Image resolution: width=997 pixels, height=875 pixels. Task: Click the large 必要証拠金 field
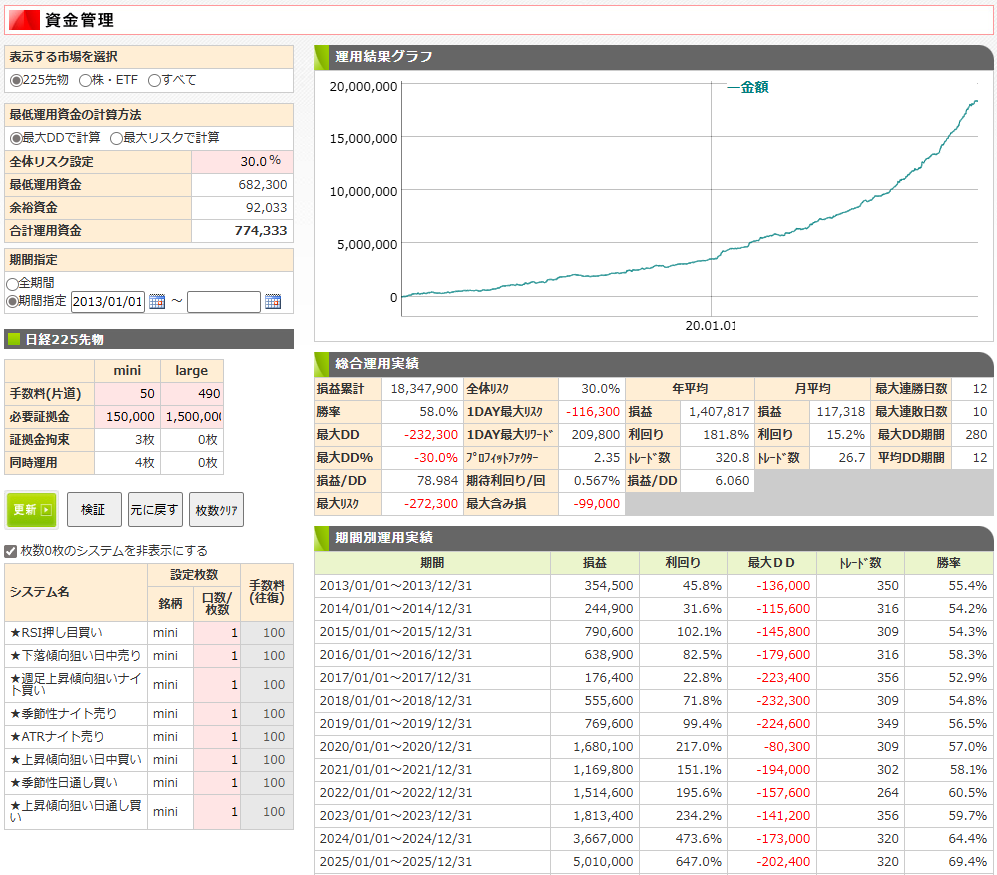(192, 417)
